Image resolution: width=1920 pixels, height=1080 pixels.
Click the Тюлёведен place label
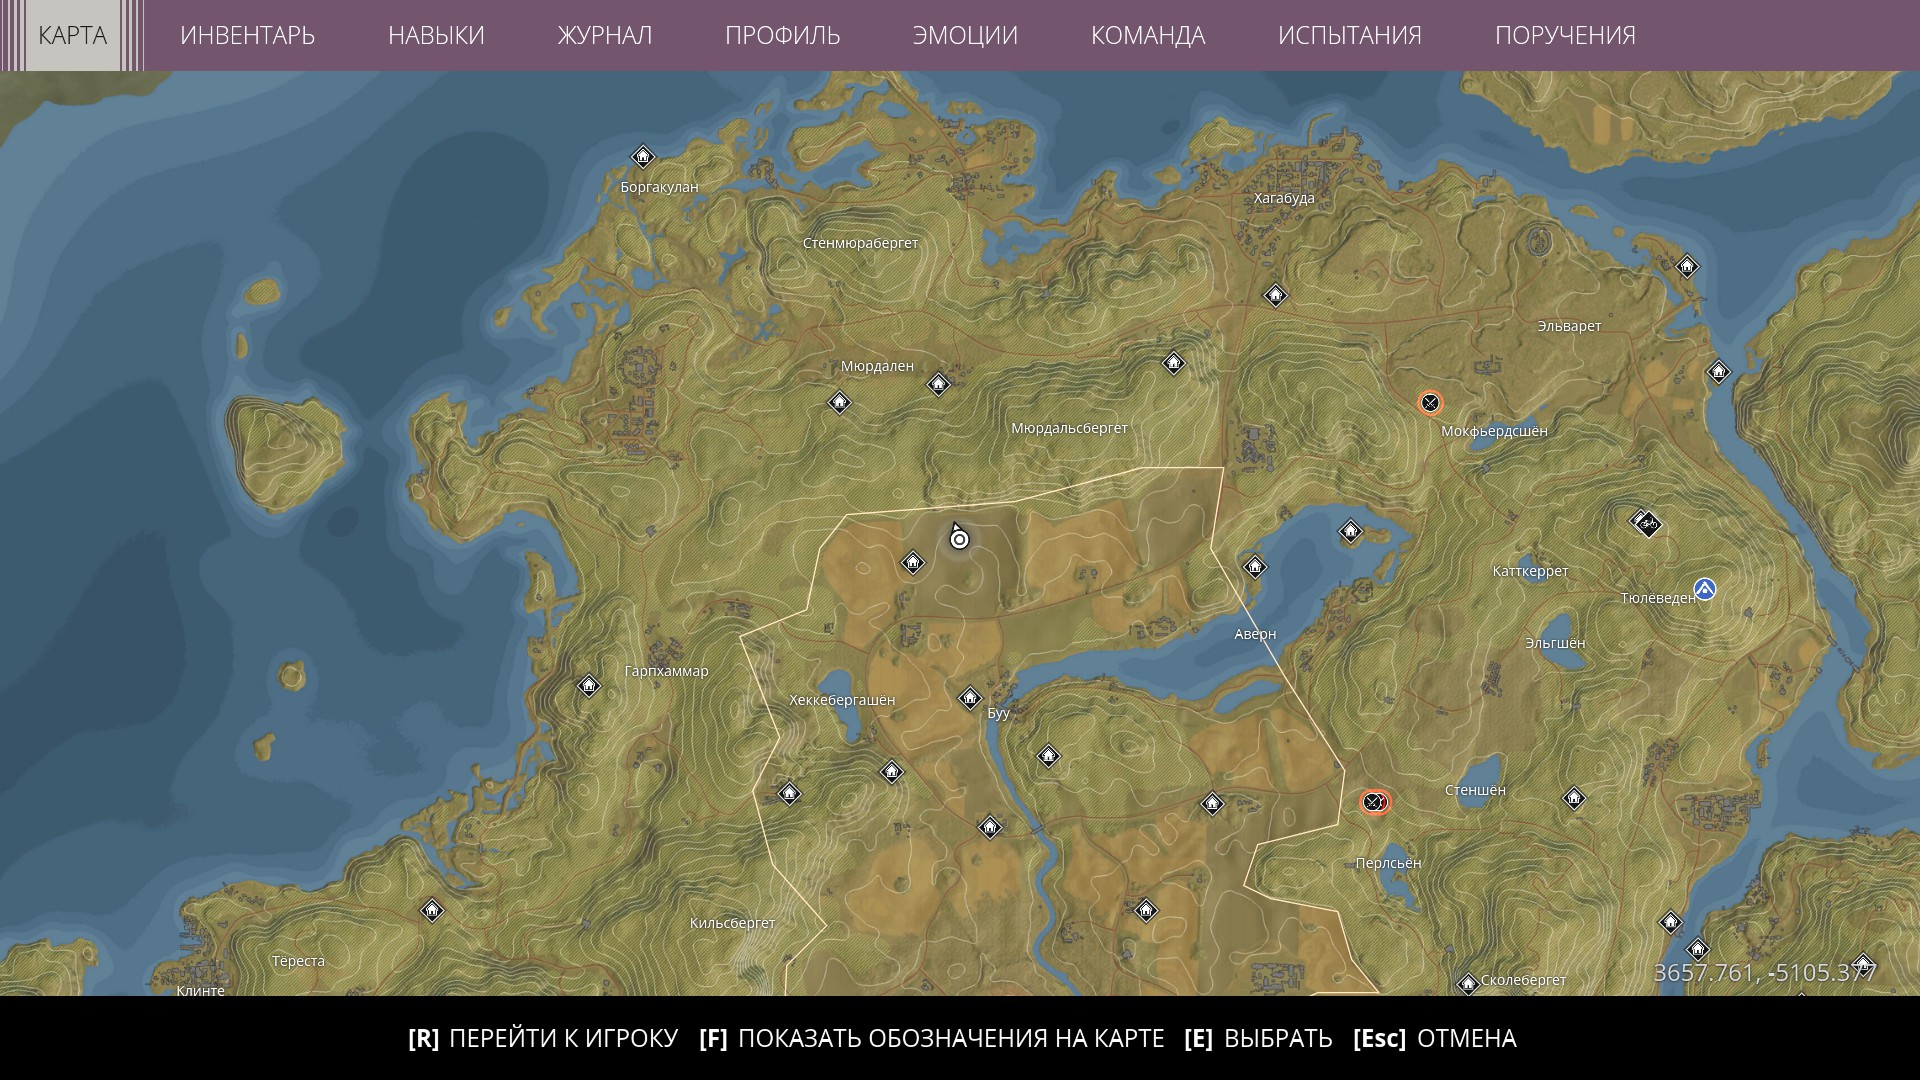1658,598
